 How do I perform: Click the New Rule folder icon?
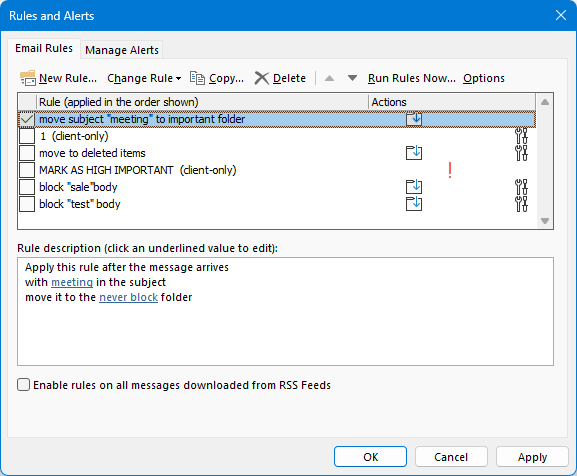click(28, 78)
